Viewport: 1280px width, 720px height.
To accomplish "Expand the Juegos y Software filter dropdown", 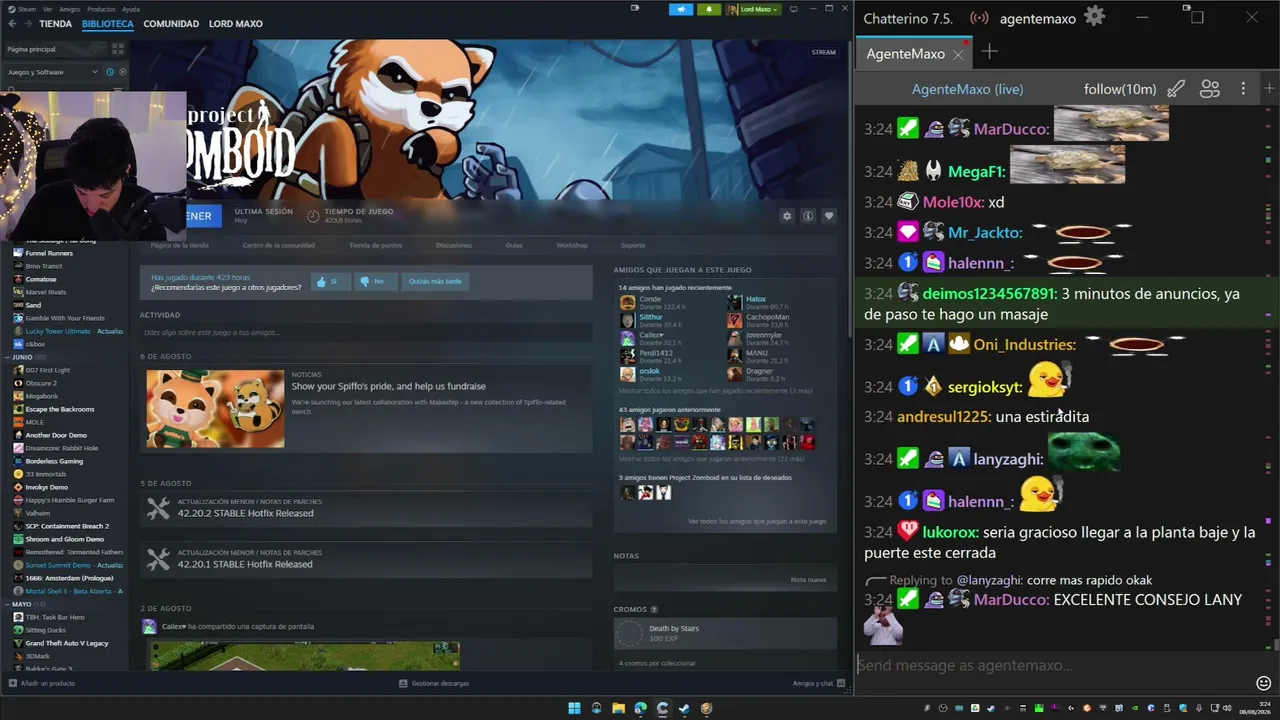I will [x=53, y=72].
